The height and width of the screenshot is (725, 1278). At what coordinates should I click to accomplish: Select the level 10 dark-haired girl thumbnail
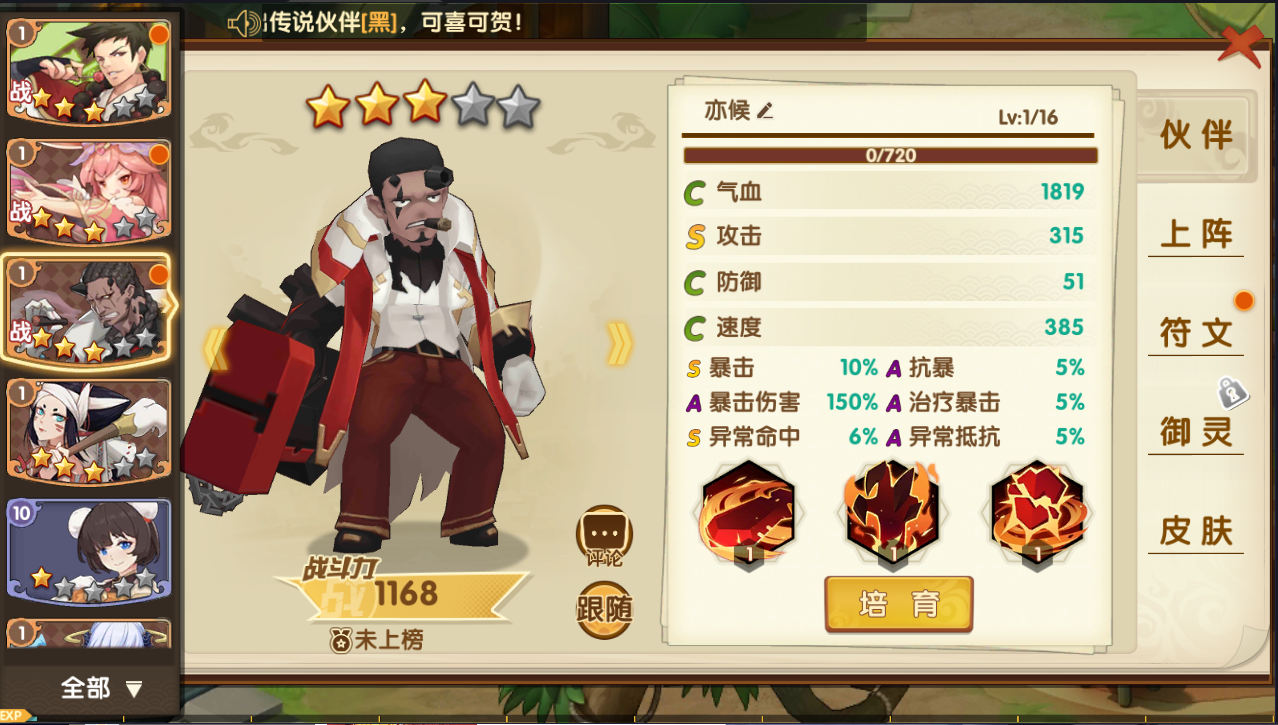click(x=89, y=550)
